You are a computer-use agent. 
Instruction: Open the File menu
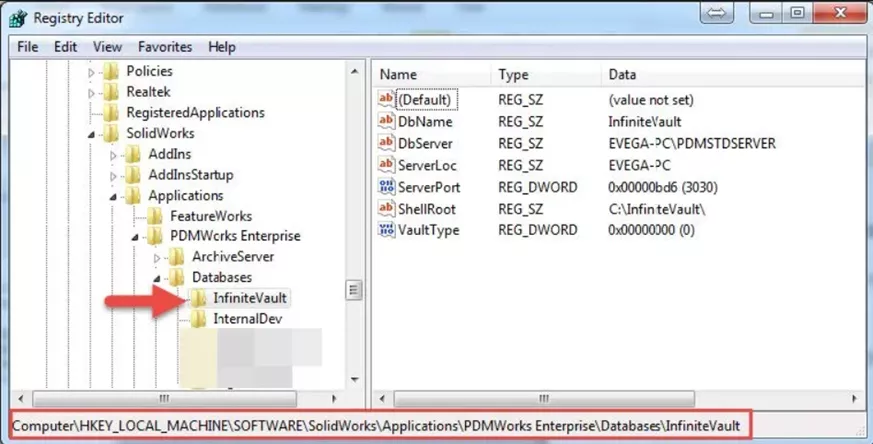click(x=27, y=47)
